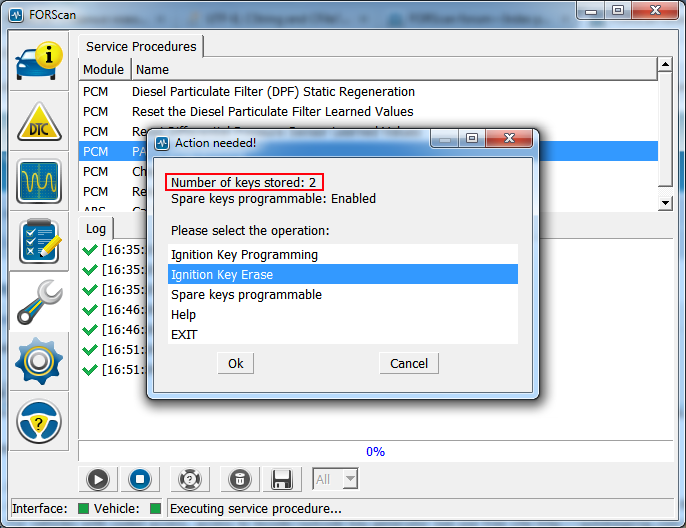
Task: Open the tests checklist section
Action: (x=39, y=240)
